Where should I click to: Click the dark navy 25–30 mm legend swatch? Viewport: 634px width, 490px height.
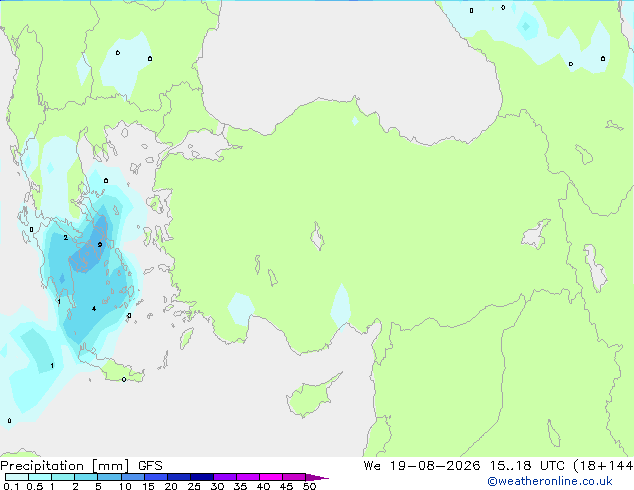coord(202,477)
